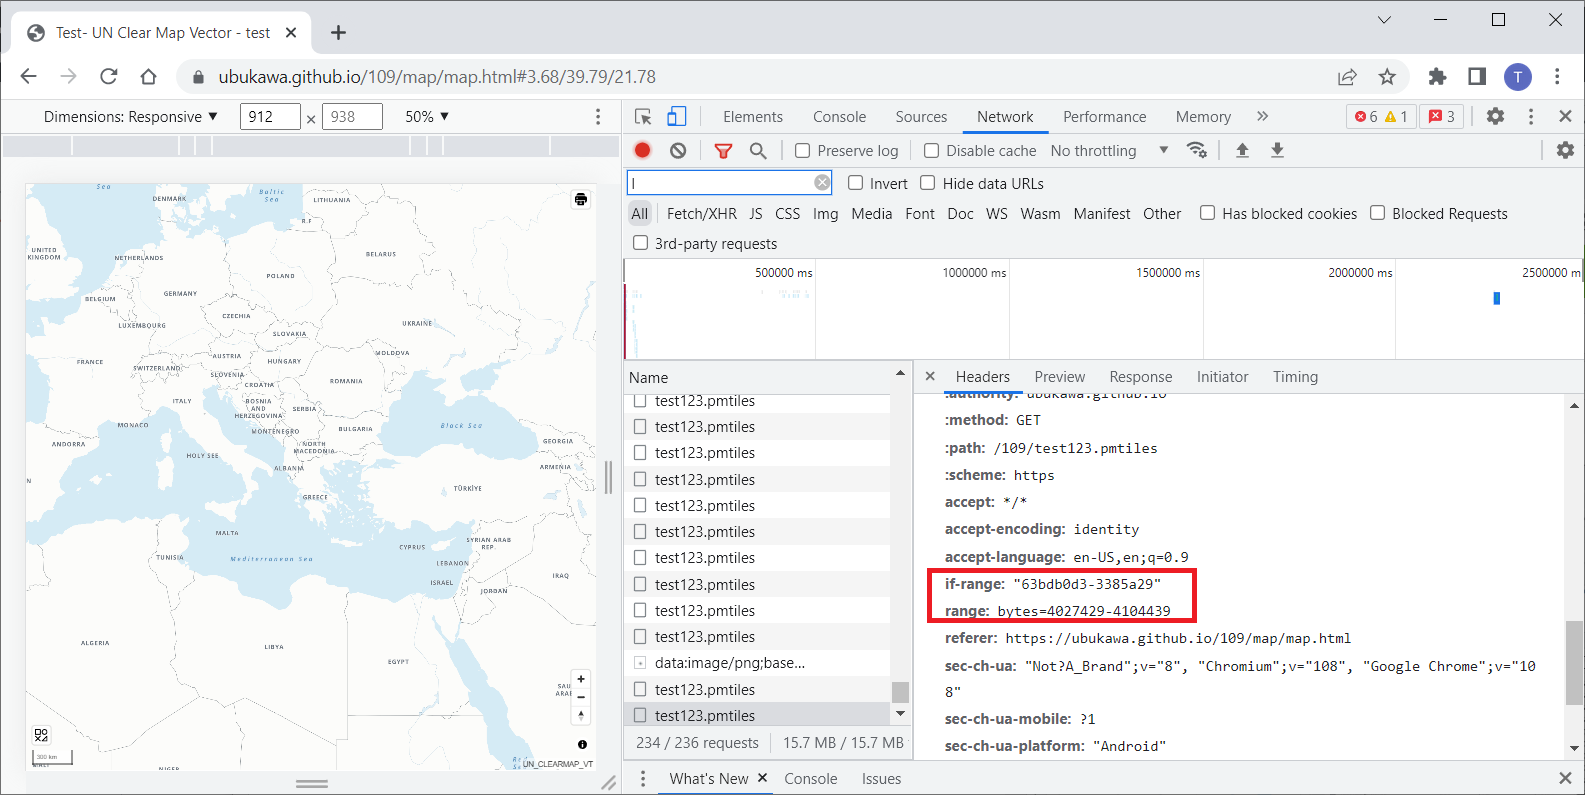Click the viewport height field
This screenshot has width=1585, height=795.
352,117
